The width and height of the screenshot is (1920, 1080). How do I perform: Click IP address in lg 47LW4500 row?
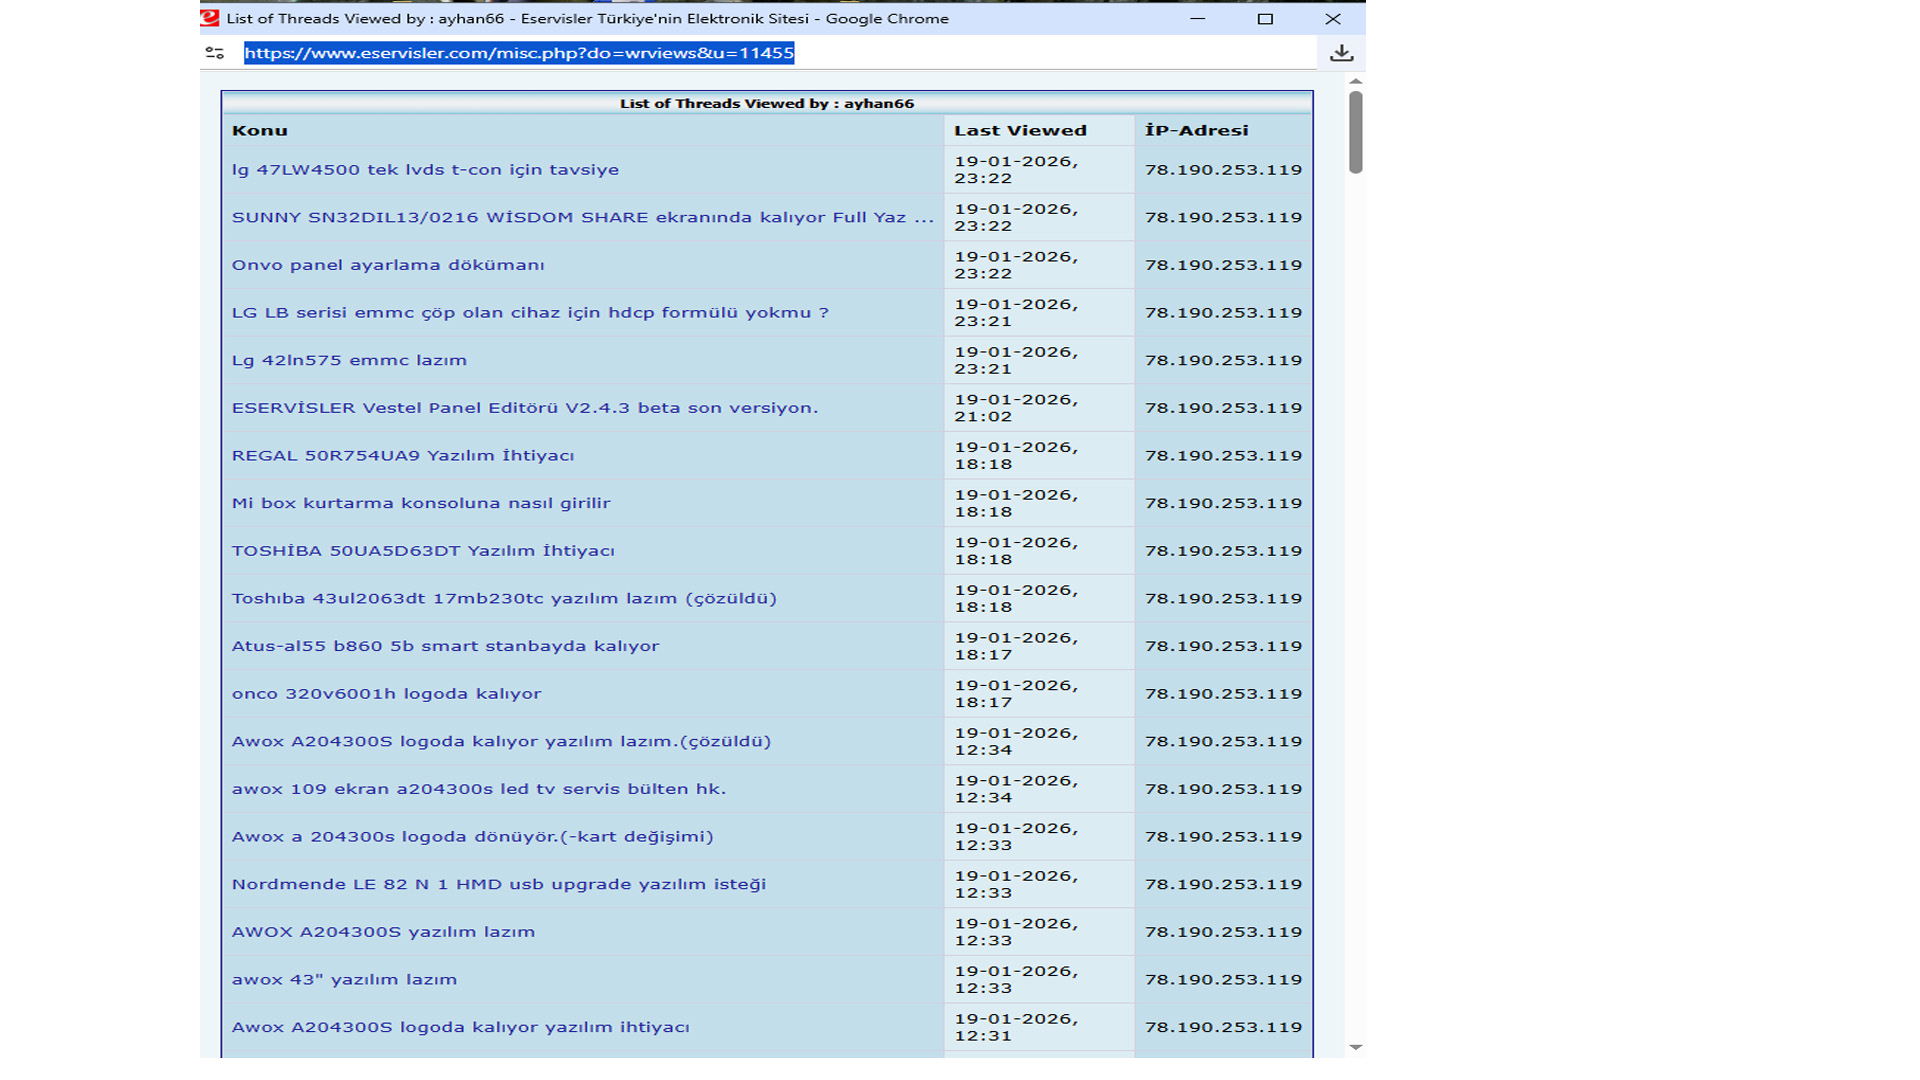tap(1223, 170)
